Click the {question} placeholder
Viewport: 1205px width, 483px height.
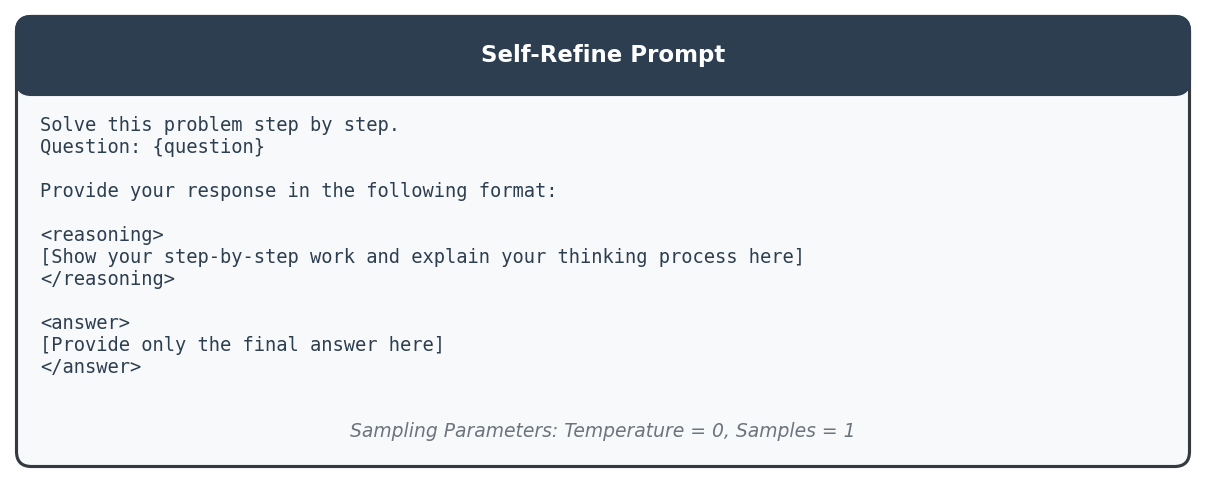(x=208, y=147)
